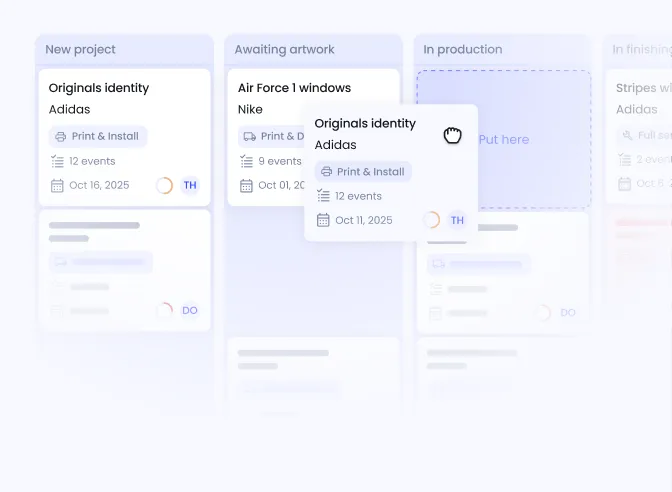Click Adidas client name in New project card
This screenshot has width=672, height=492.
69,109
